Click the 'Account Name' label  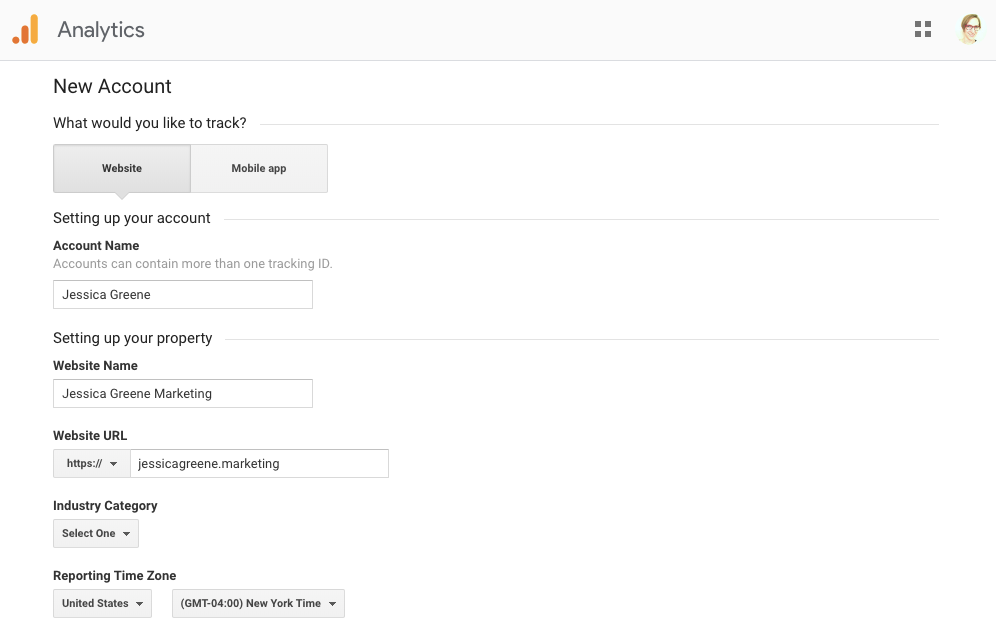[x=96, y=246]
